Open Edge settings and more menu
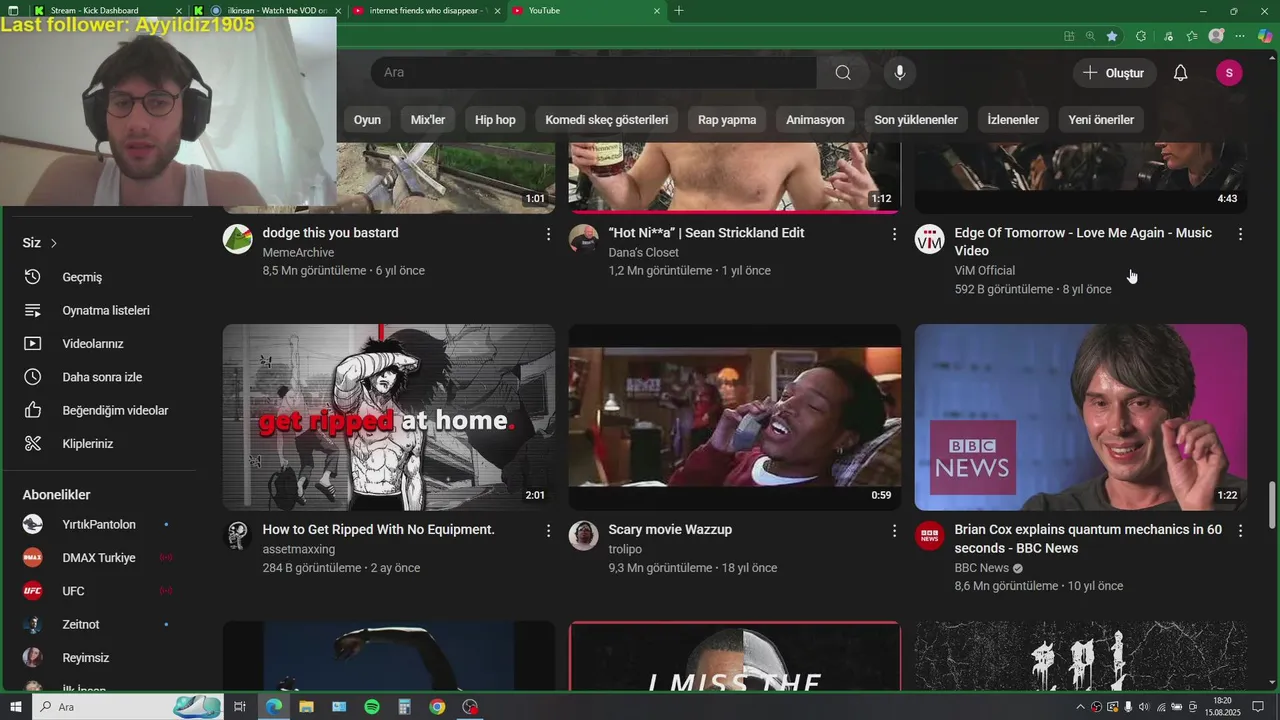The height and width of the screenshot is (720, 1280). [x=1240, y=36]
